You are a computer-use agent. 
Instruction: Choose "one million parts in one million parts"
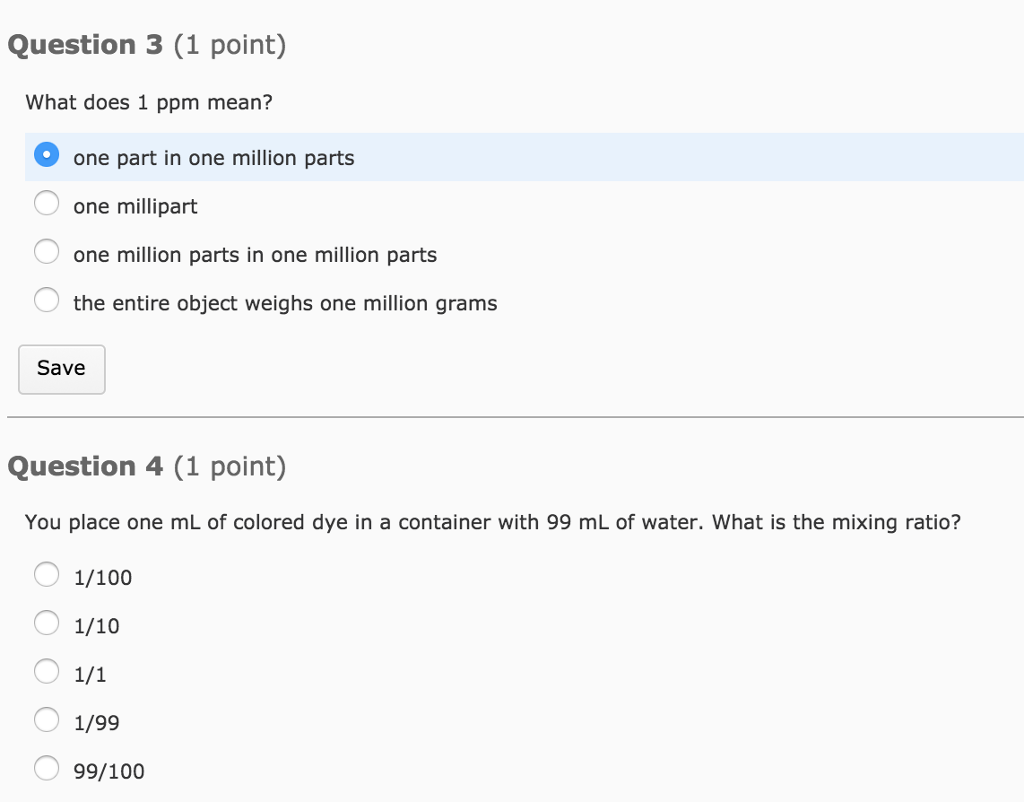[x=46, y=251]
